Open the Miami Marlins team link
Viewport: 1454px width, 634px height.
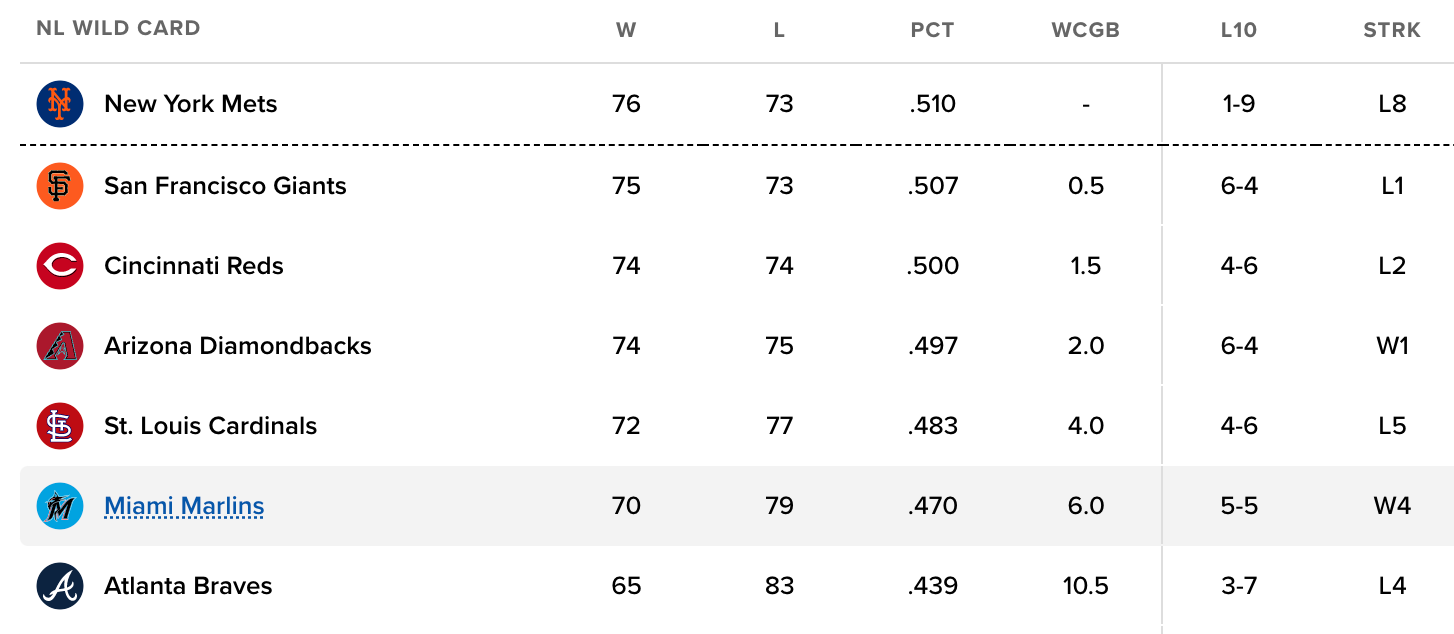(x=184, y=506)
